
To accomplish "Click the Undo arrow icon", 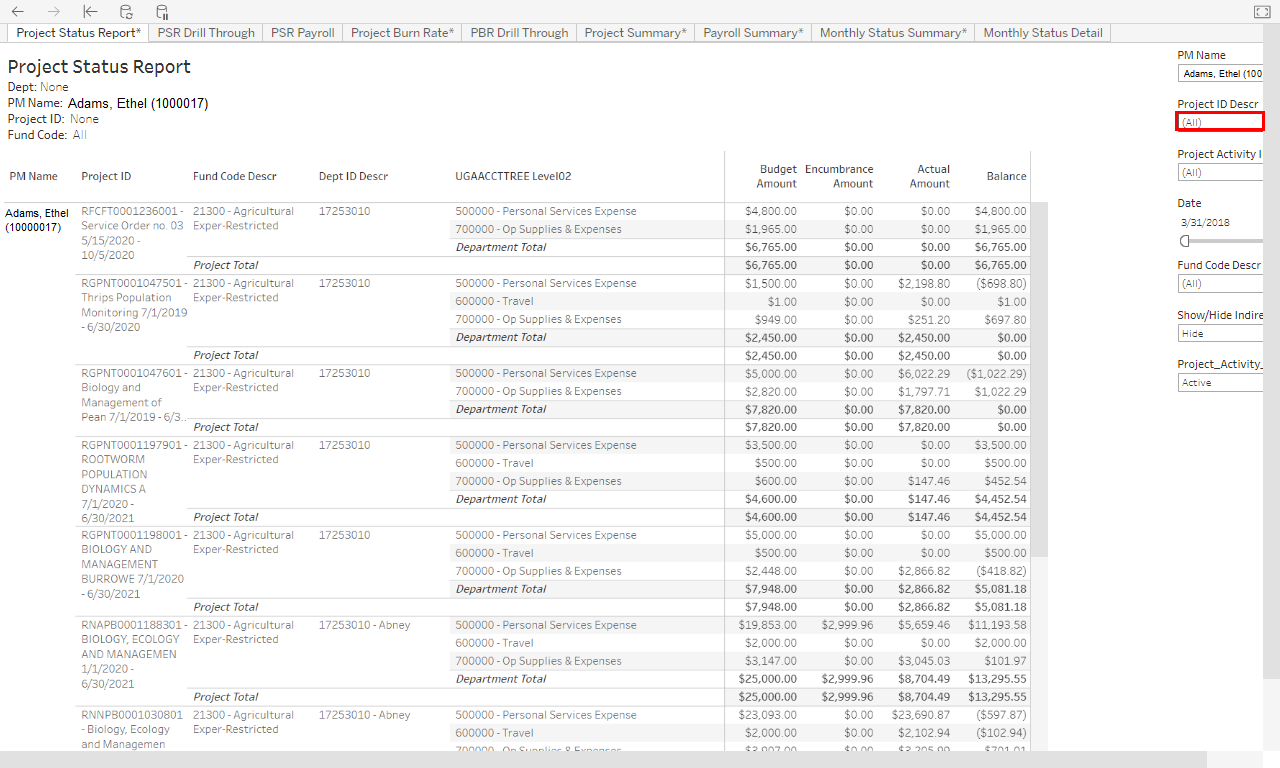I will click(18, 12).
